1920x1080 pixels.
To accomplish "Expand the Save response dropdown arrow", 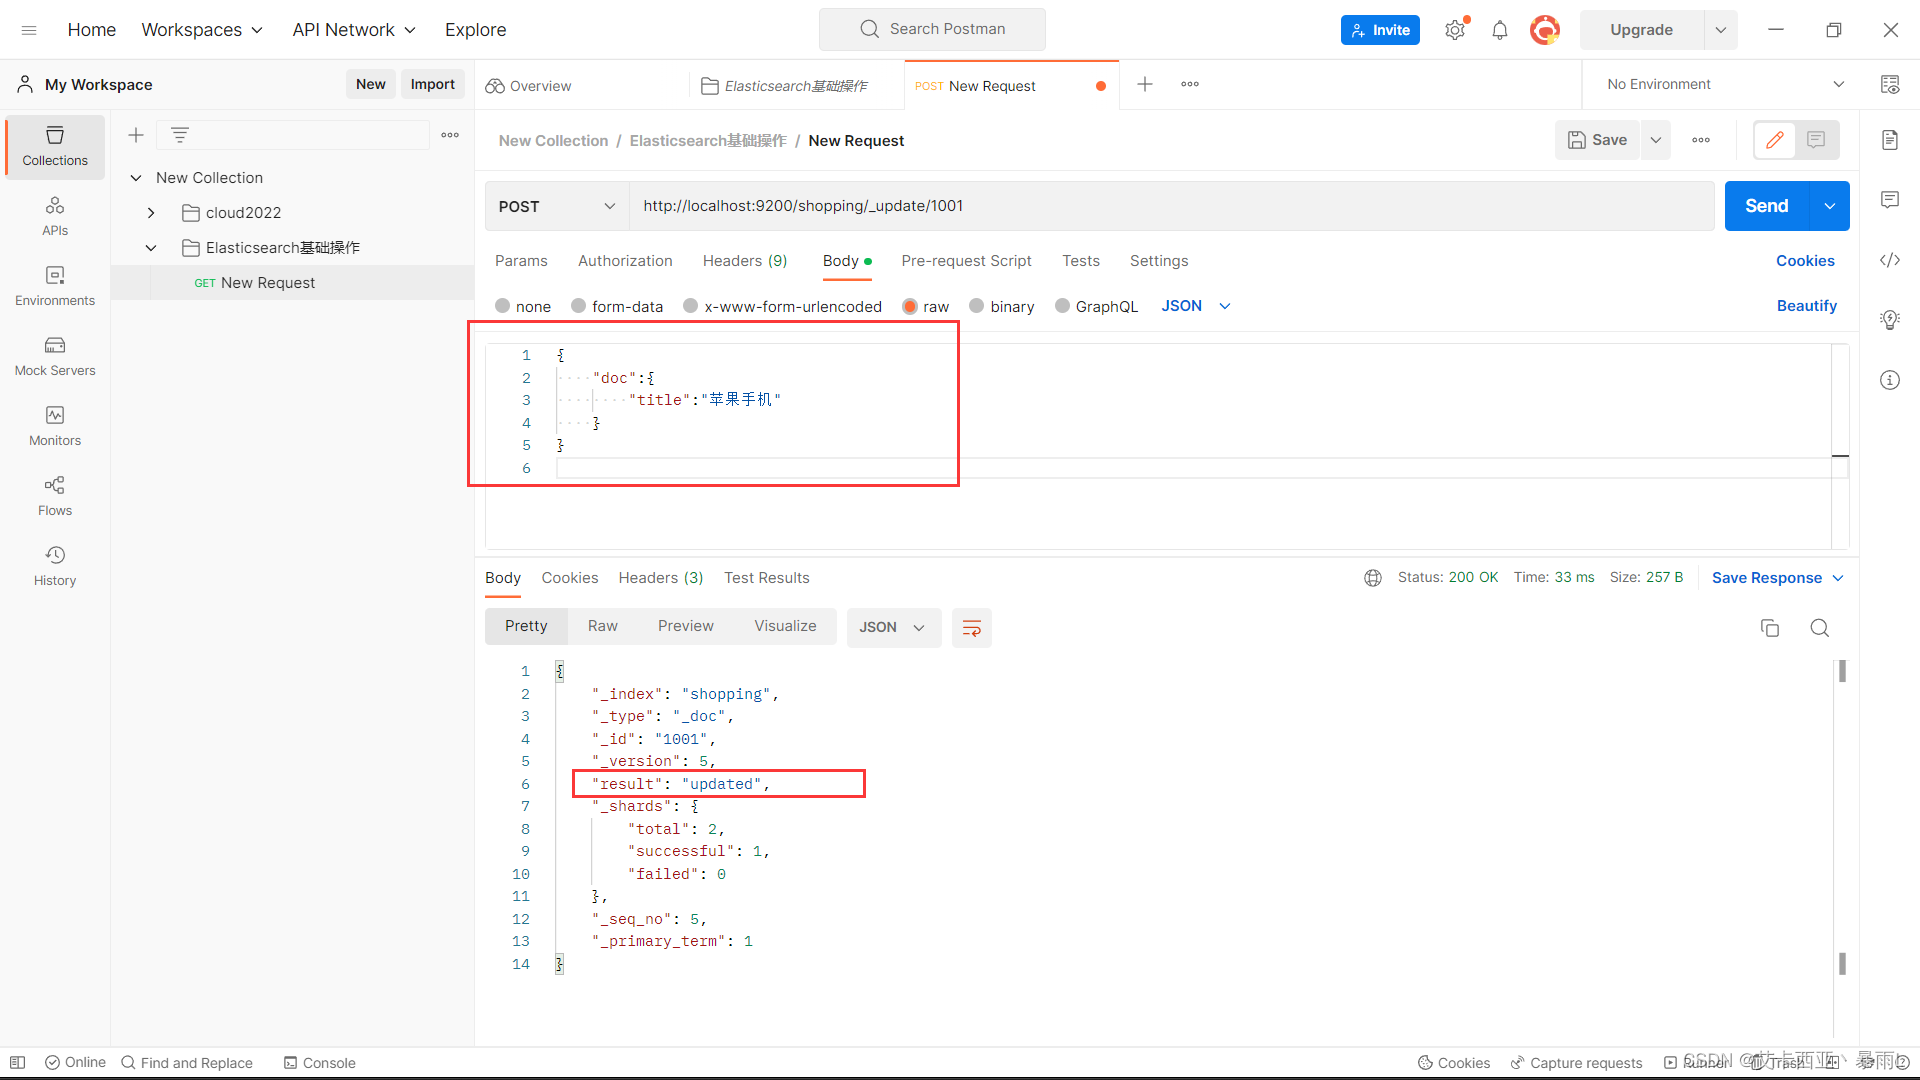I will click(x=1838, y=578).
